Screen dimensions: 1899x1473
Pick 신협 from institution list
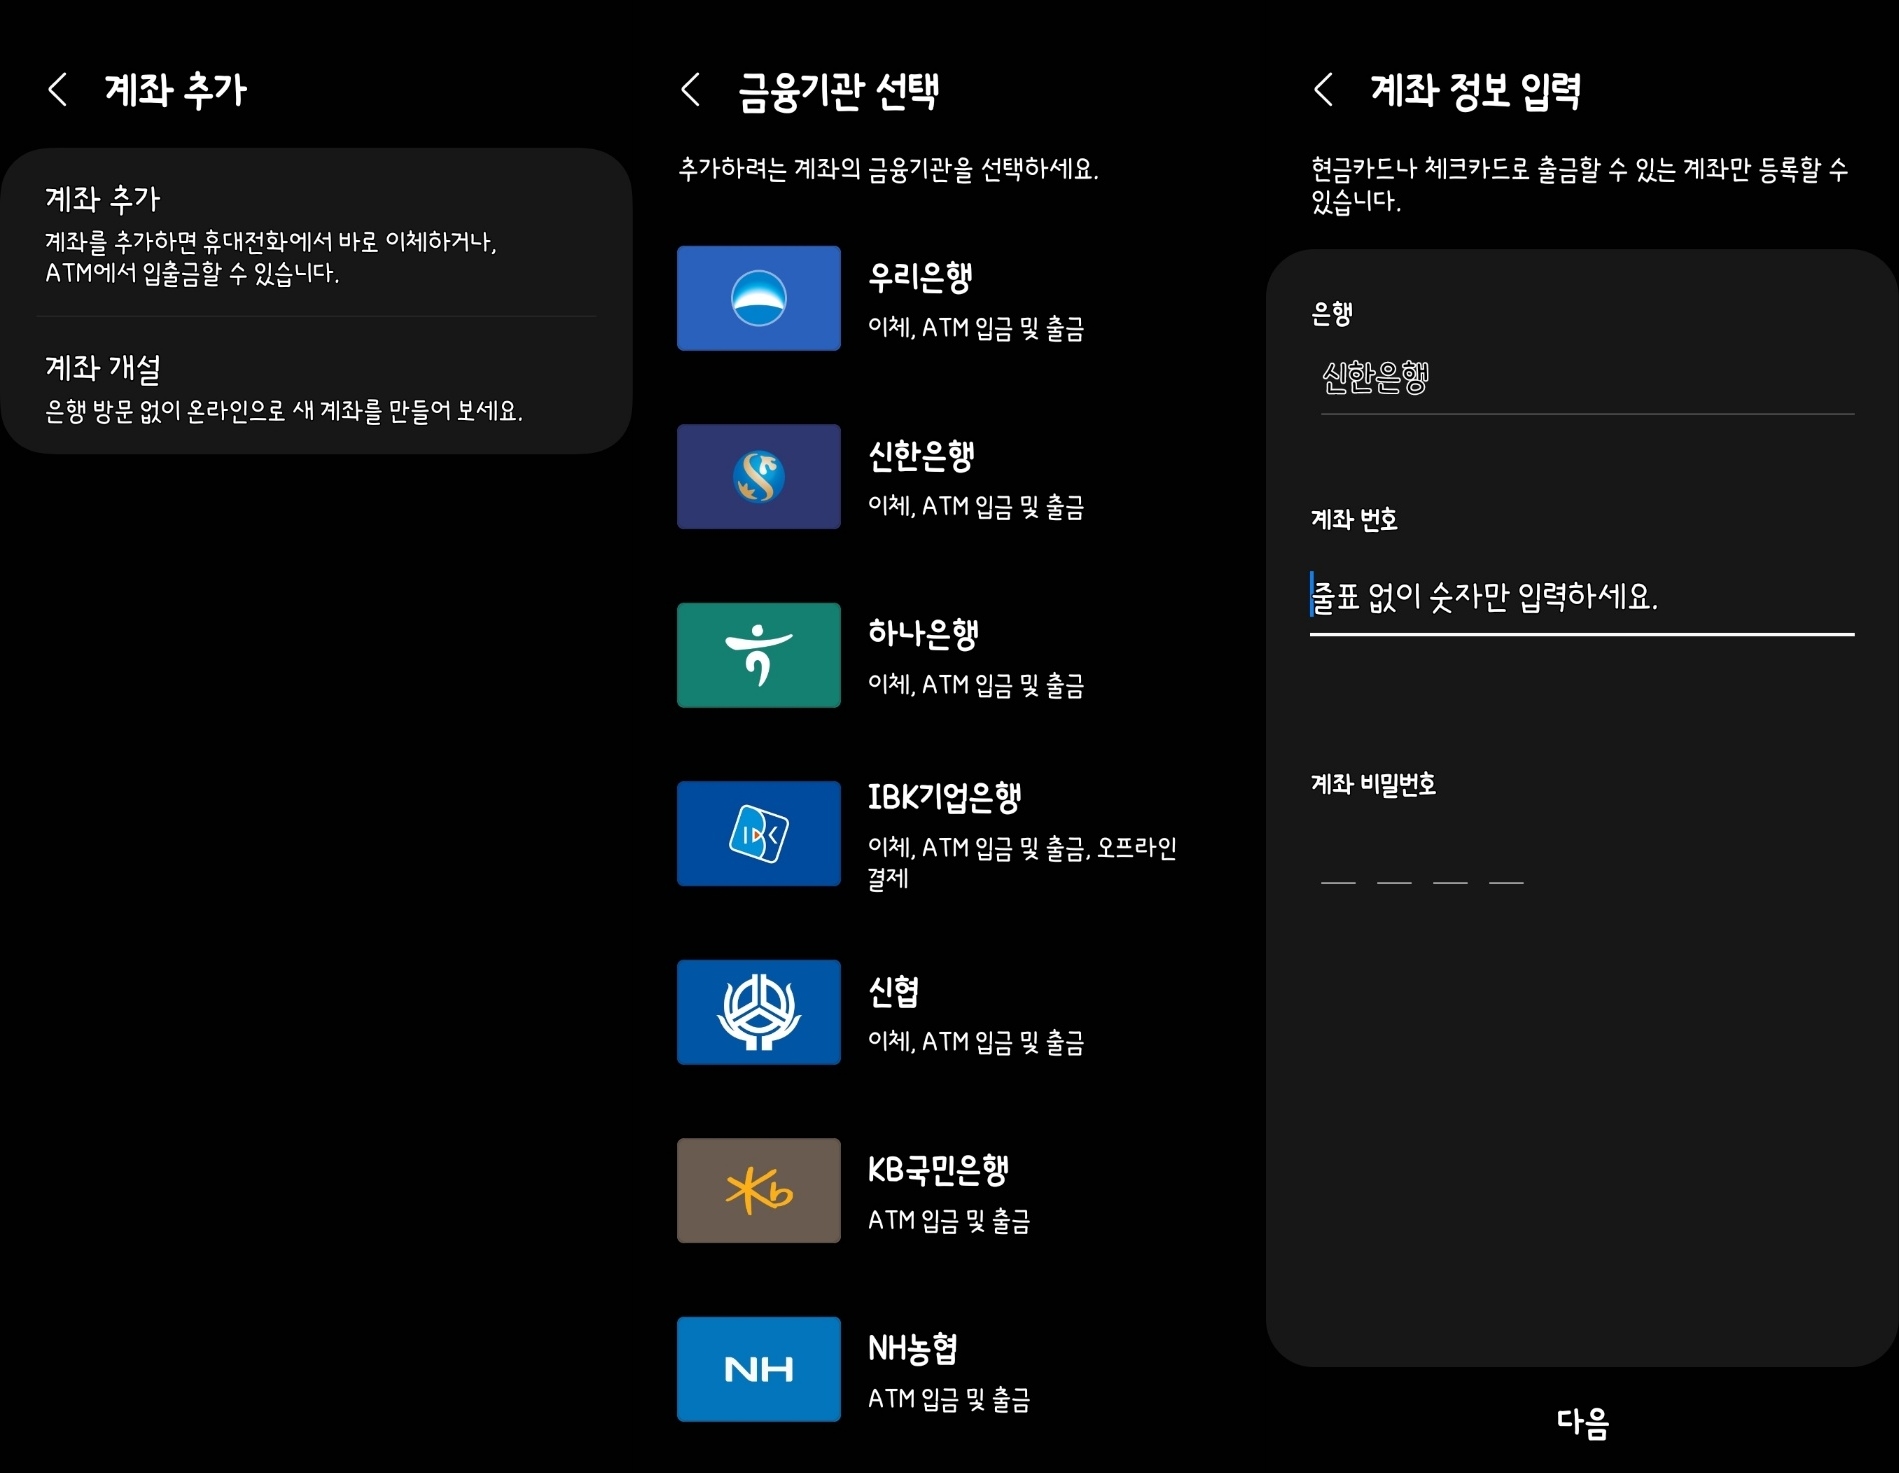[893, 992]
